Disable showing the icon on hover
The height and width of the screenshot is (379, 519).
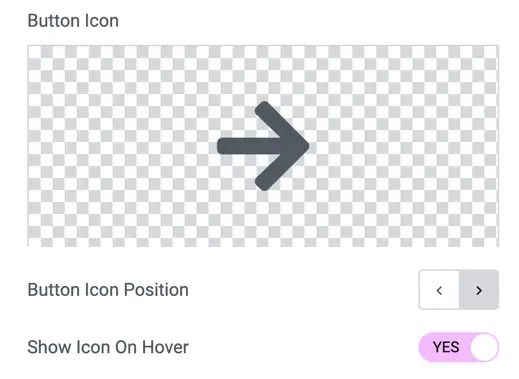point(459,347)
